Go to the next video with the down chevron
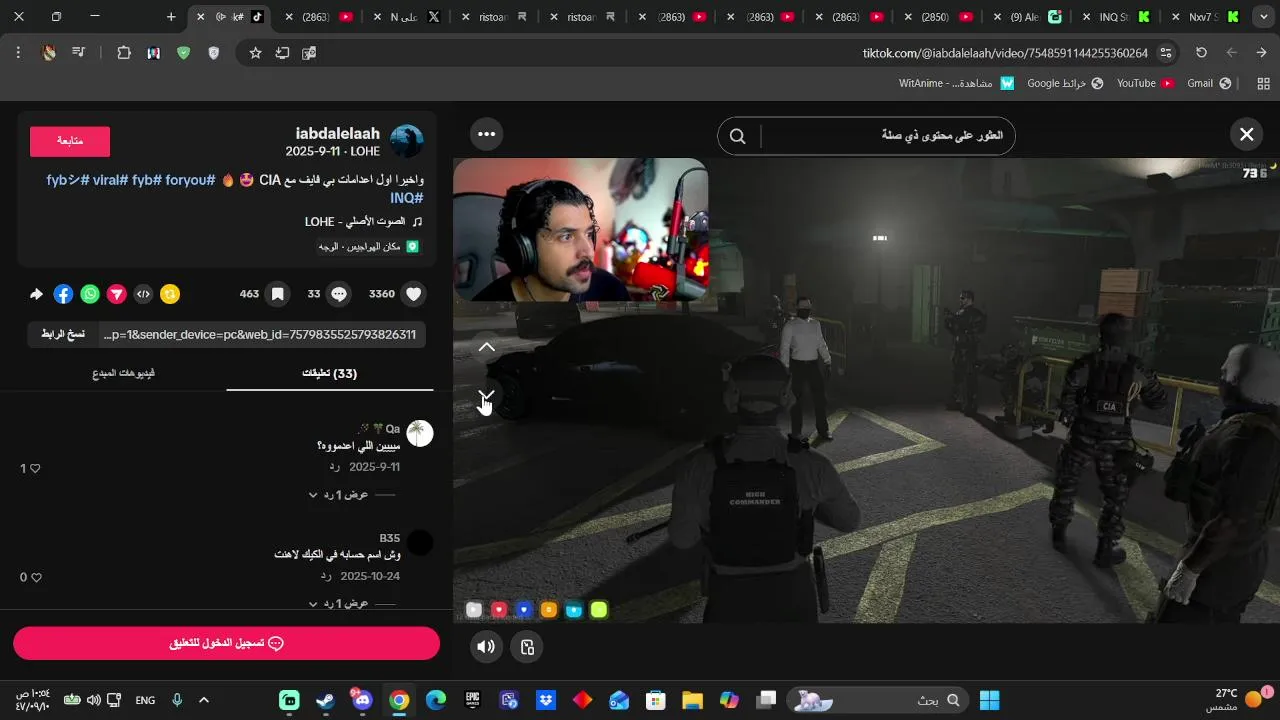 tap(486, 397)
